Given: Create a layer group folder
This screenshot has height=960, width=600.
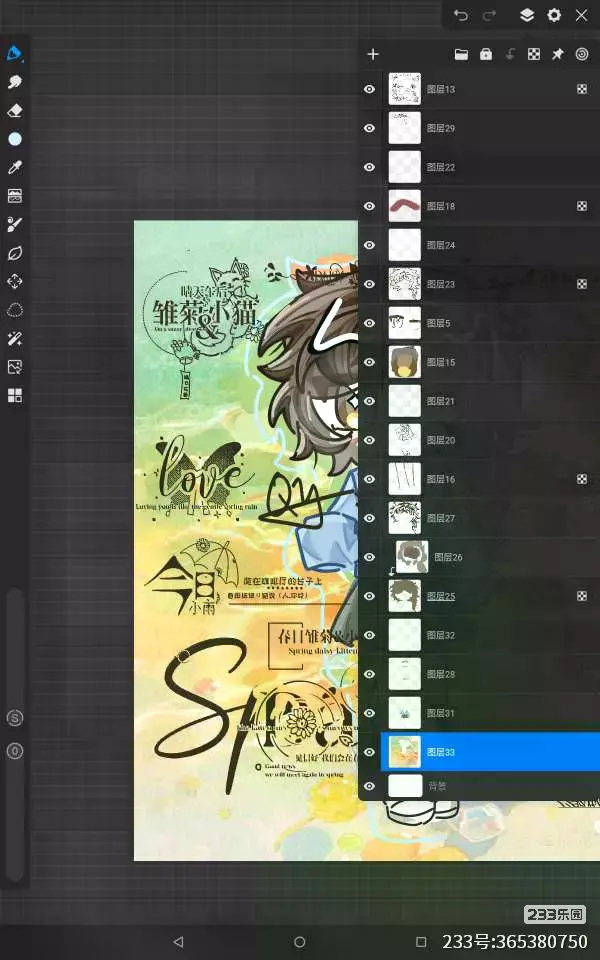Looking at the screenshot, I should tap(462, 54).
